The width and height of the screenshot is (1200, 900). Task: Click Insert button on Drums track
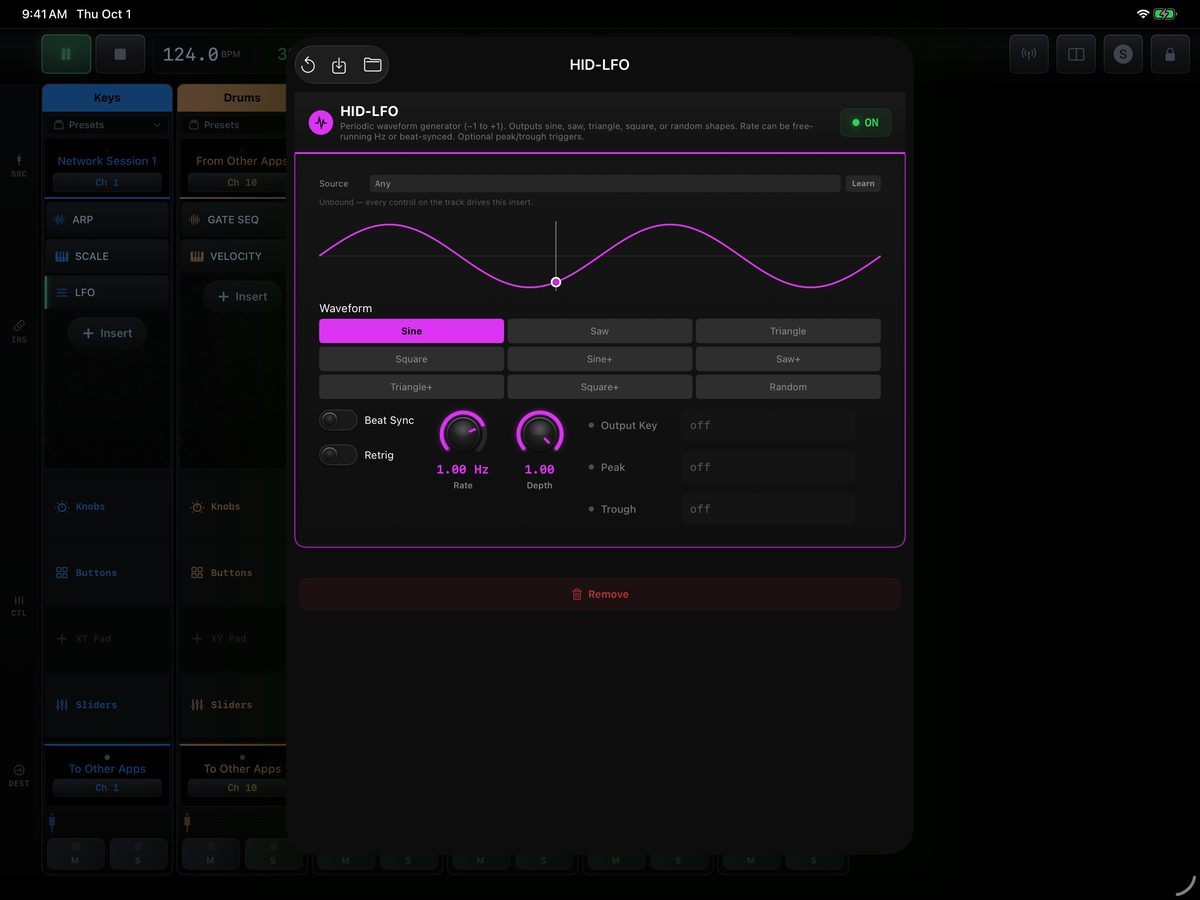(x=242, y=296)
